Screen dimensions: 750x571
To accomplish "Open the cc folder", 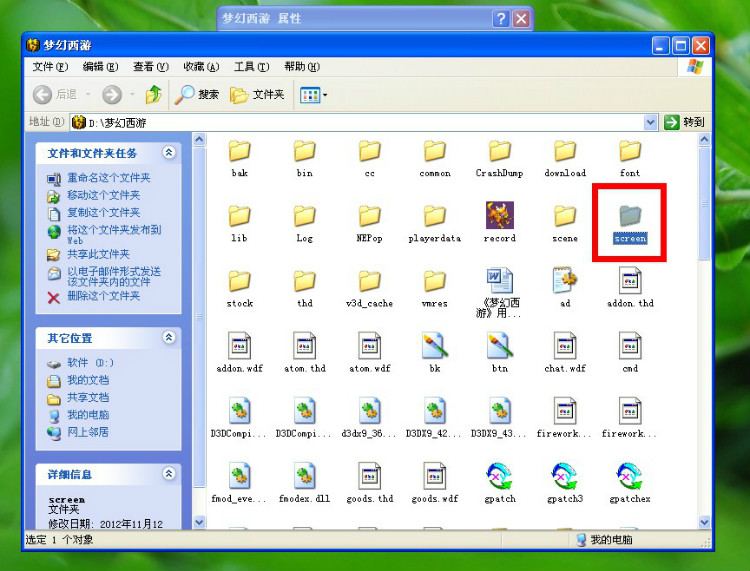I will 369,158.
